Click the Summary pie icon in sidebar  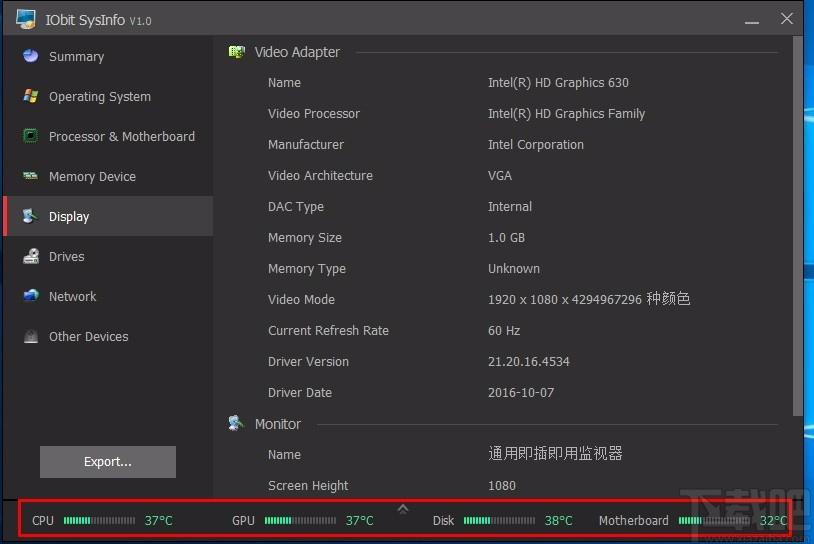[x=31, y=56]
